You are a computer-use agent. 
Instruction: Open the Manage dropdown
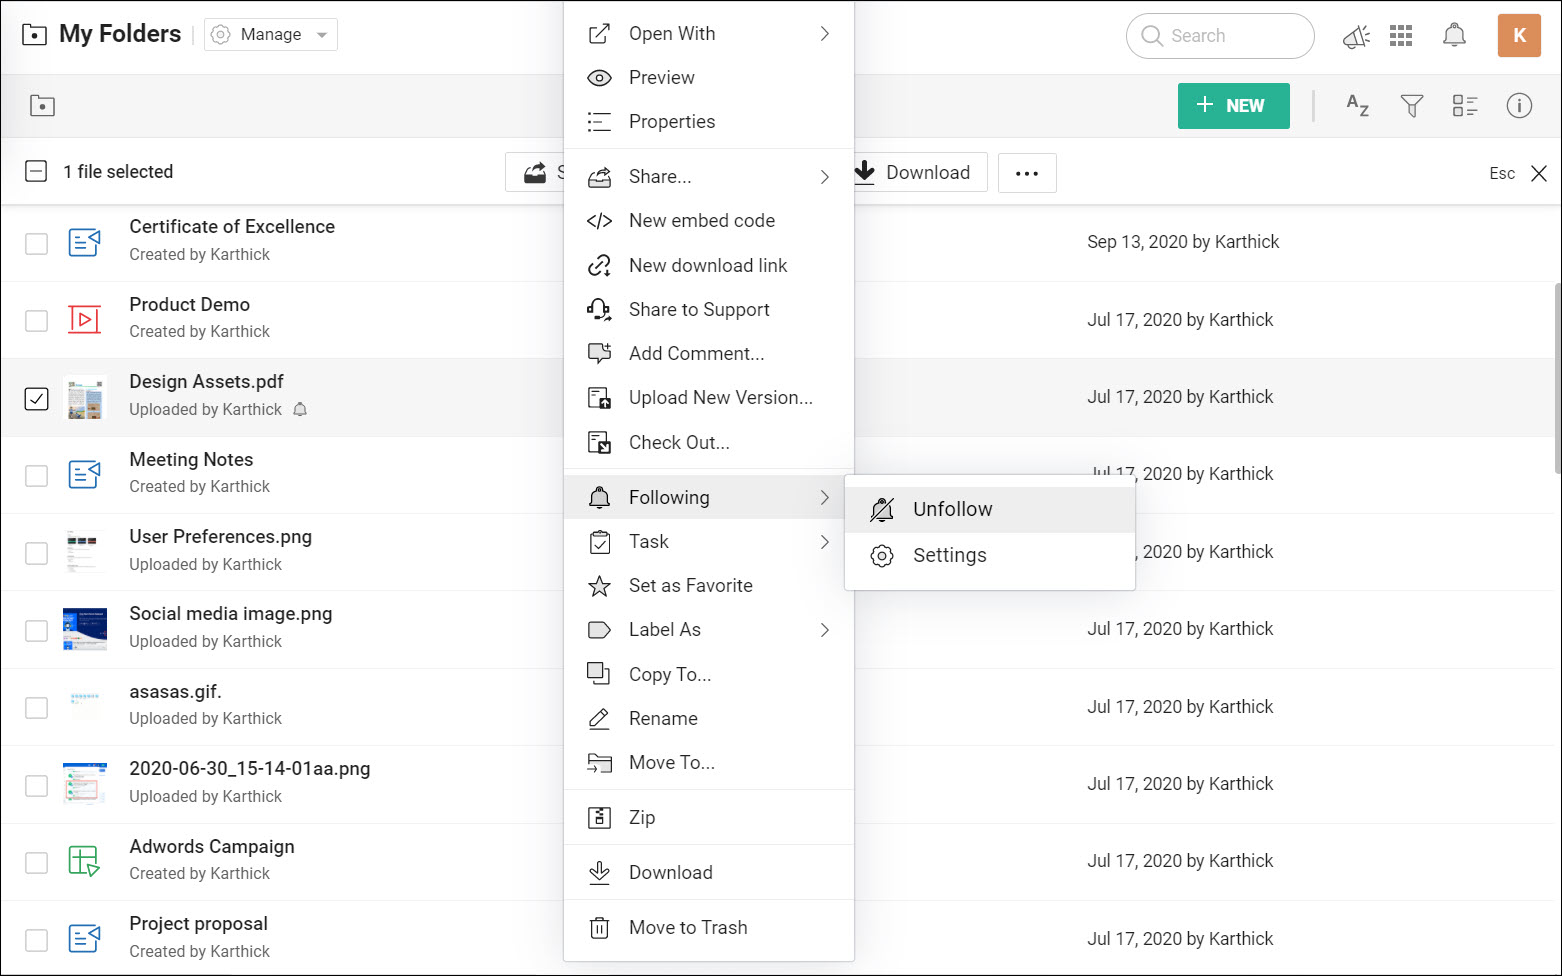tap(271, 35)
